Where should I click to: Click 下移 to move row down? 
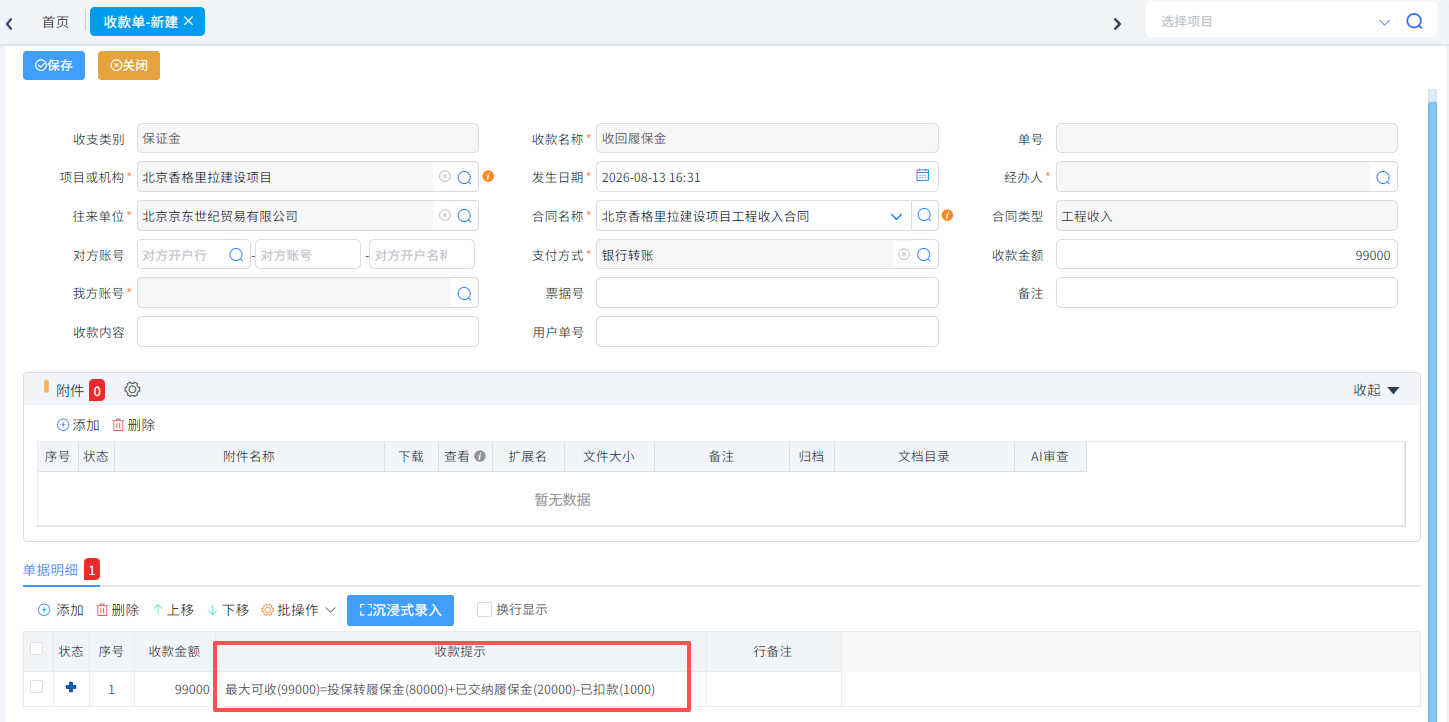click(228, 610)
